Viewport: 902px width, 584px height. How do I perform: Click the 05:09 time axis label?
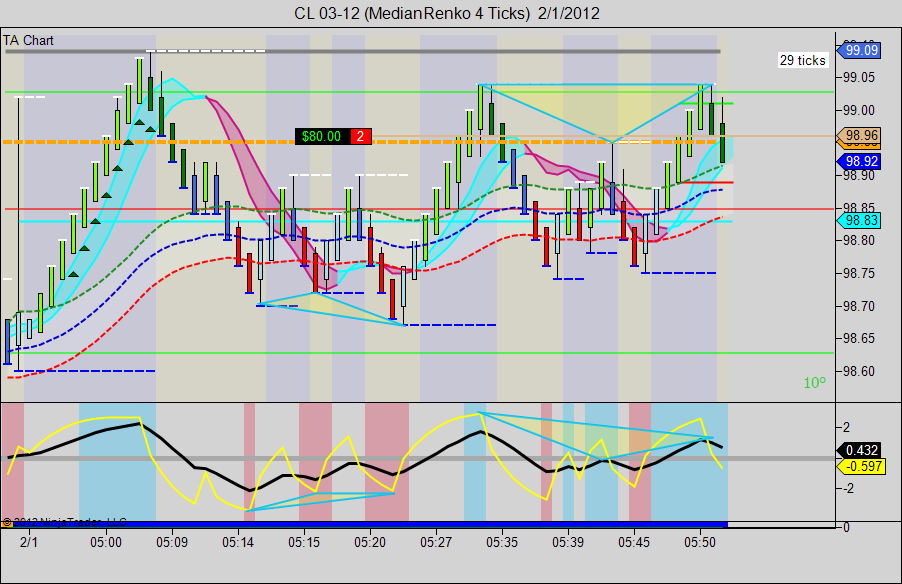(x=172, y=543)
